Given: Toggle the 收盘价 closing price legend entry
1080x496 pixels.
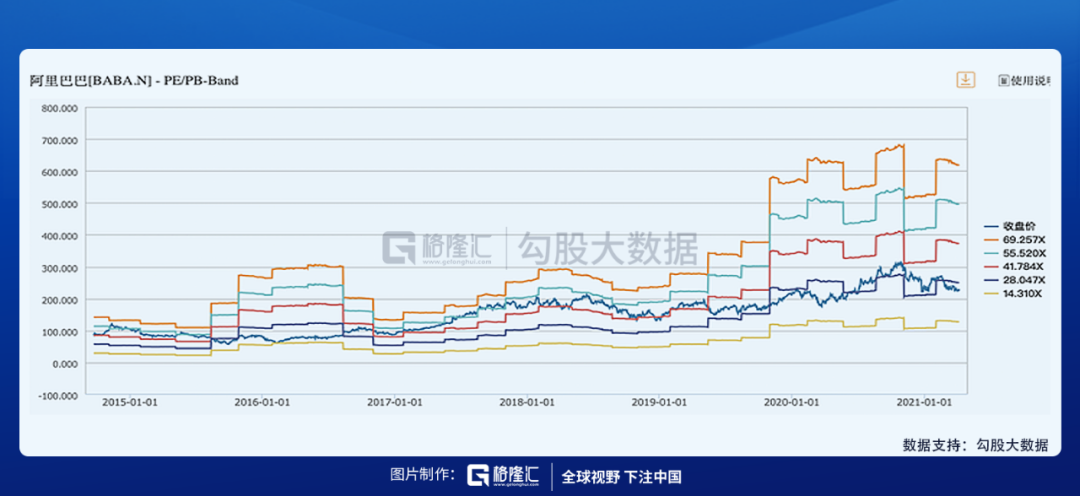Looking at the screenshot, I should (1010, 226).
